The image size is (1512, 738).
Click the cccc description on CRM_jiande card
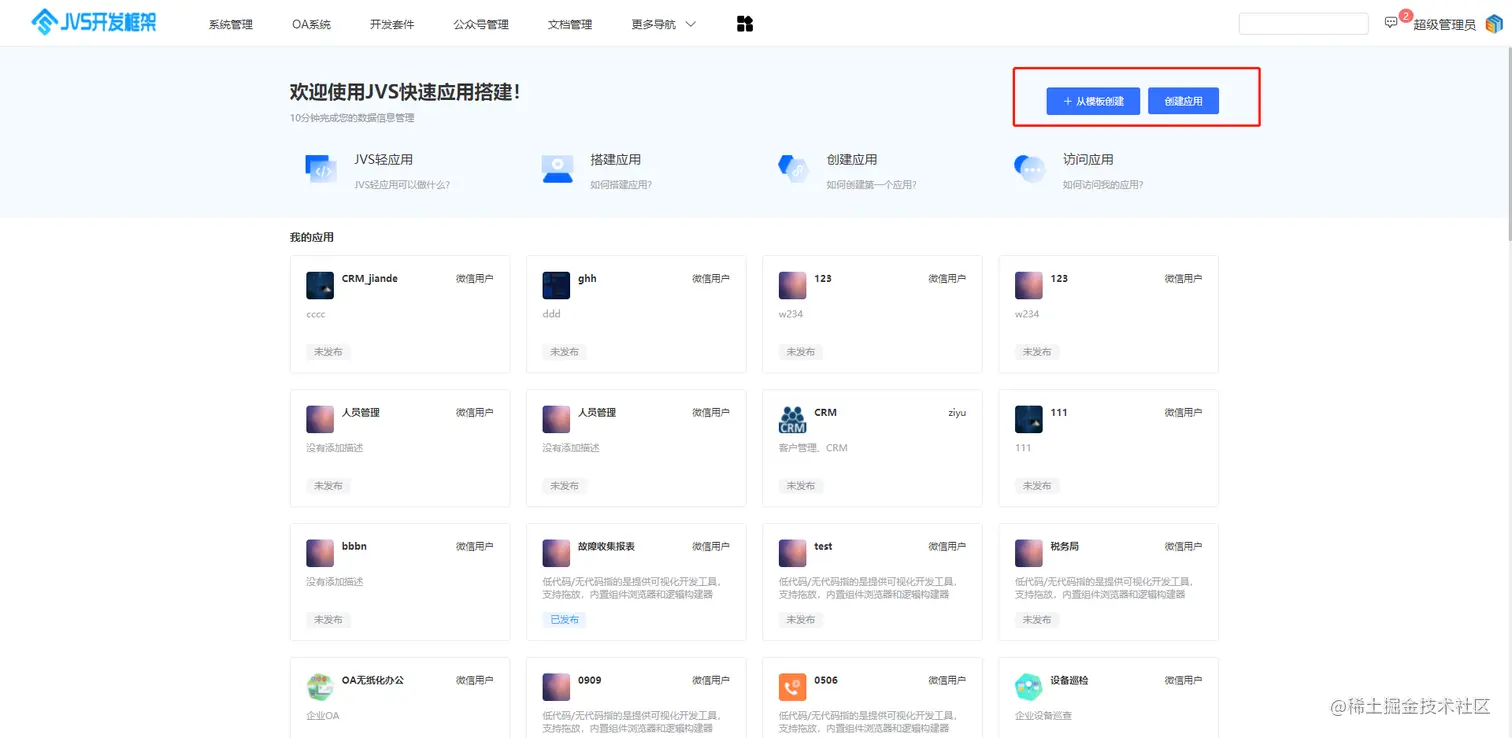pos(316,314)
